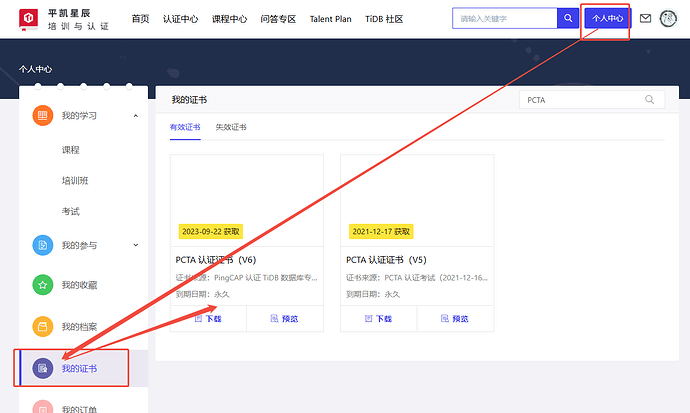
Task: Open 课程中心 in top navigation
Action: (x=229, y=19)
